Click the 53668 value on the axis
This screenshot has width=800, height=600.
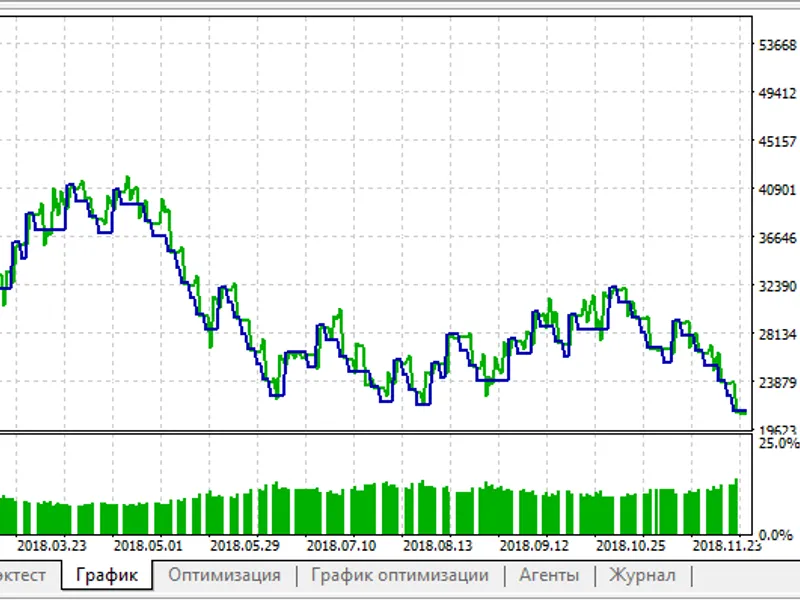pyautogui.click(x=778, y=45)
